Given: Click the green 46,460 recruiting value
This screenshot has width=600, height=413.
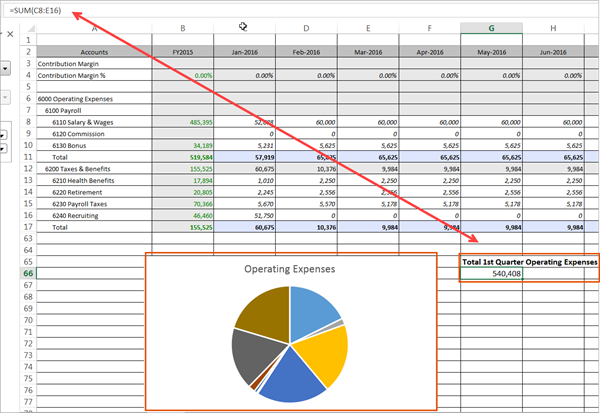Looking at the screenshot, I should [x=183, y=215].
